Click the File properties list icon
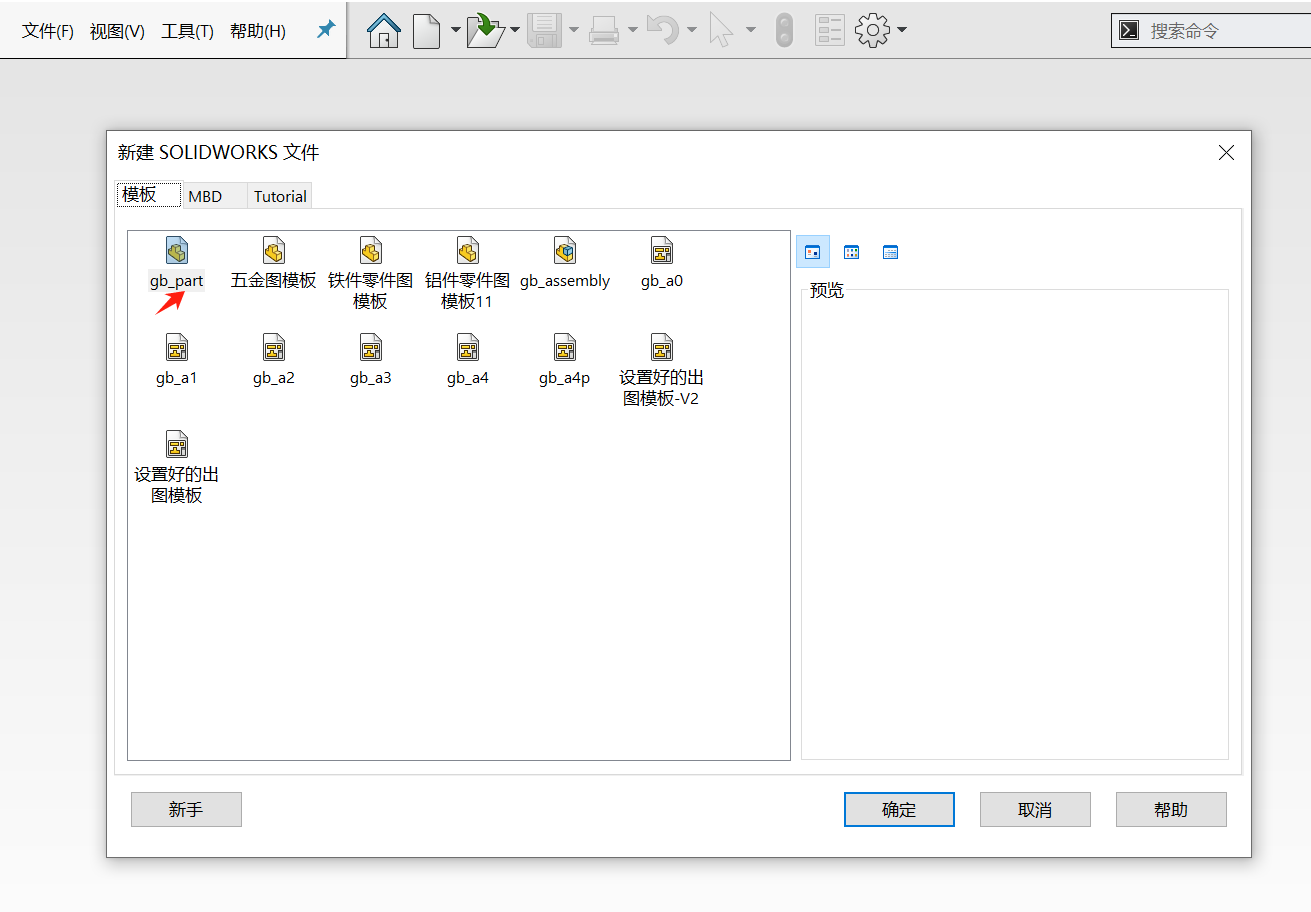Image resolution: width=1311 pixels, height=912 pixels. click(x=830, y=30)
